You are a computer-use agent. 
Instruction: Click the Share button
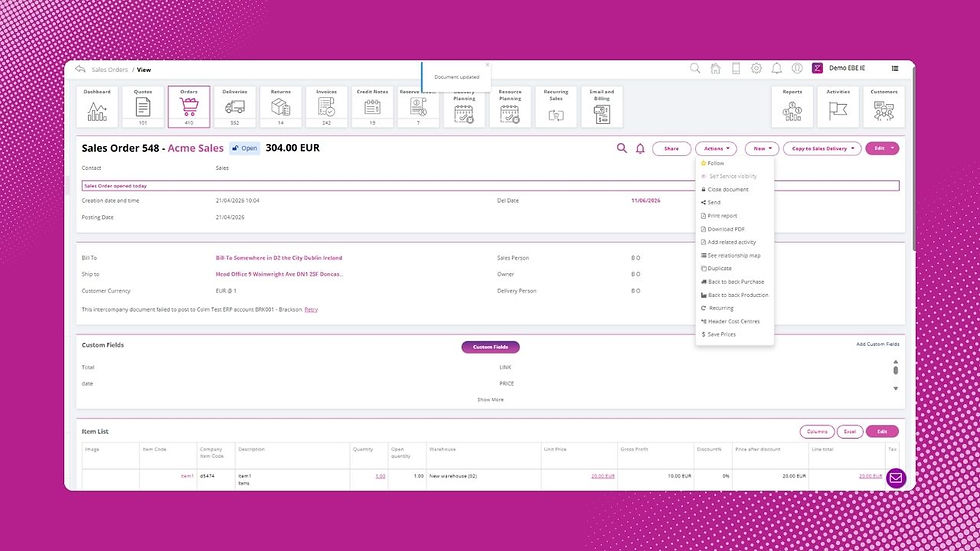(x=671, y=149)
